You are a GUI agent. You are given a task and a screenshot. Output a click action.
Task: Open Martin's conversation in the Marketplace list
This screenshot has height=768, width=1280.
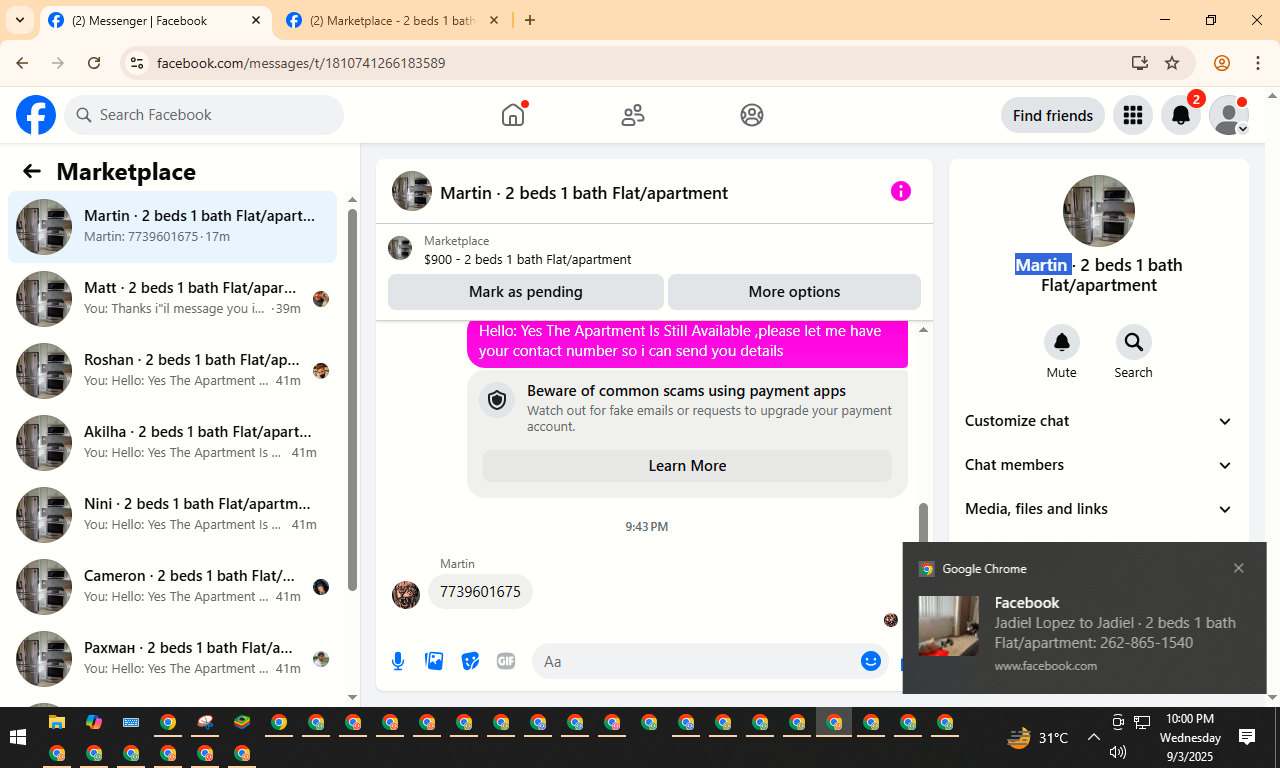[x=173, y=227]
